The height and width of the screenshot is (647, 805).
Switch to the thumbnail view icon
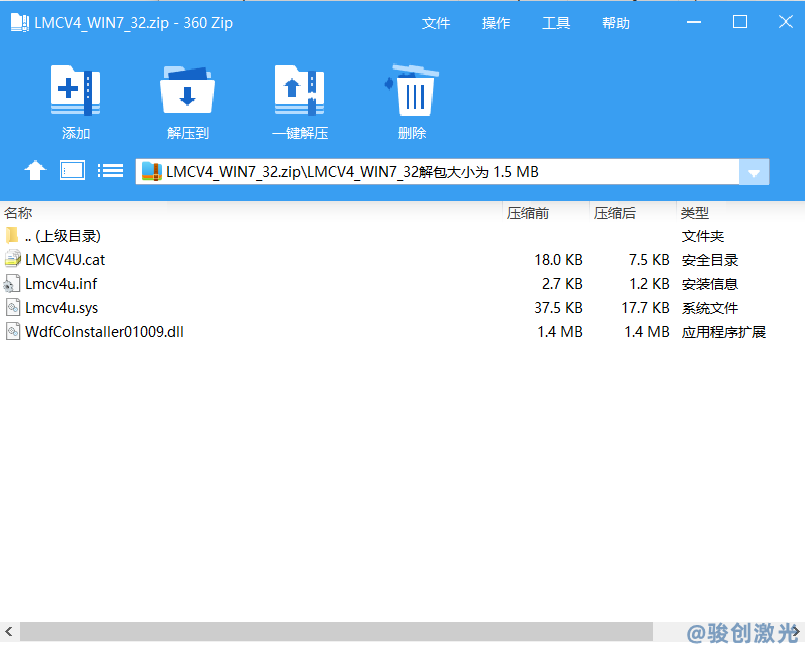click(72, 170)
